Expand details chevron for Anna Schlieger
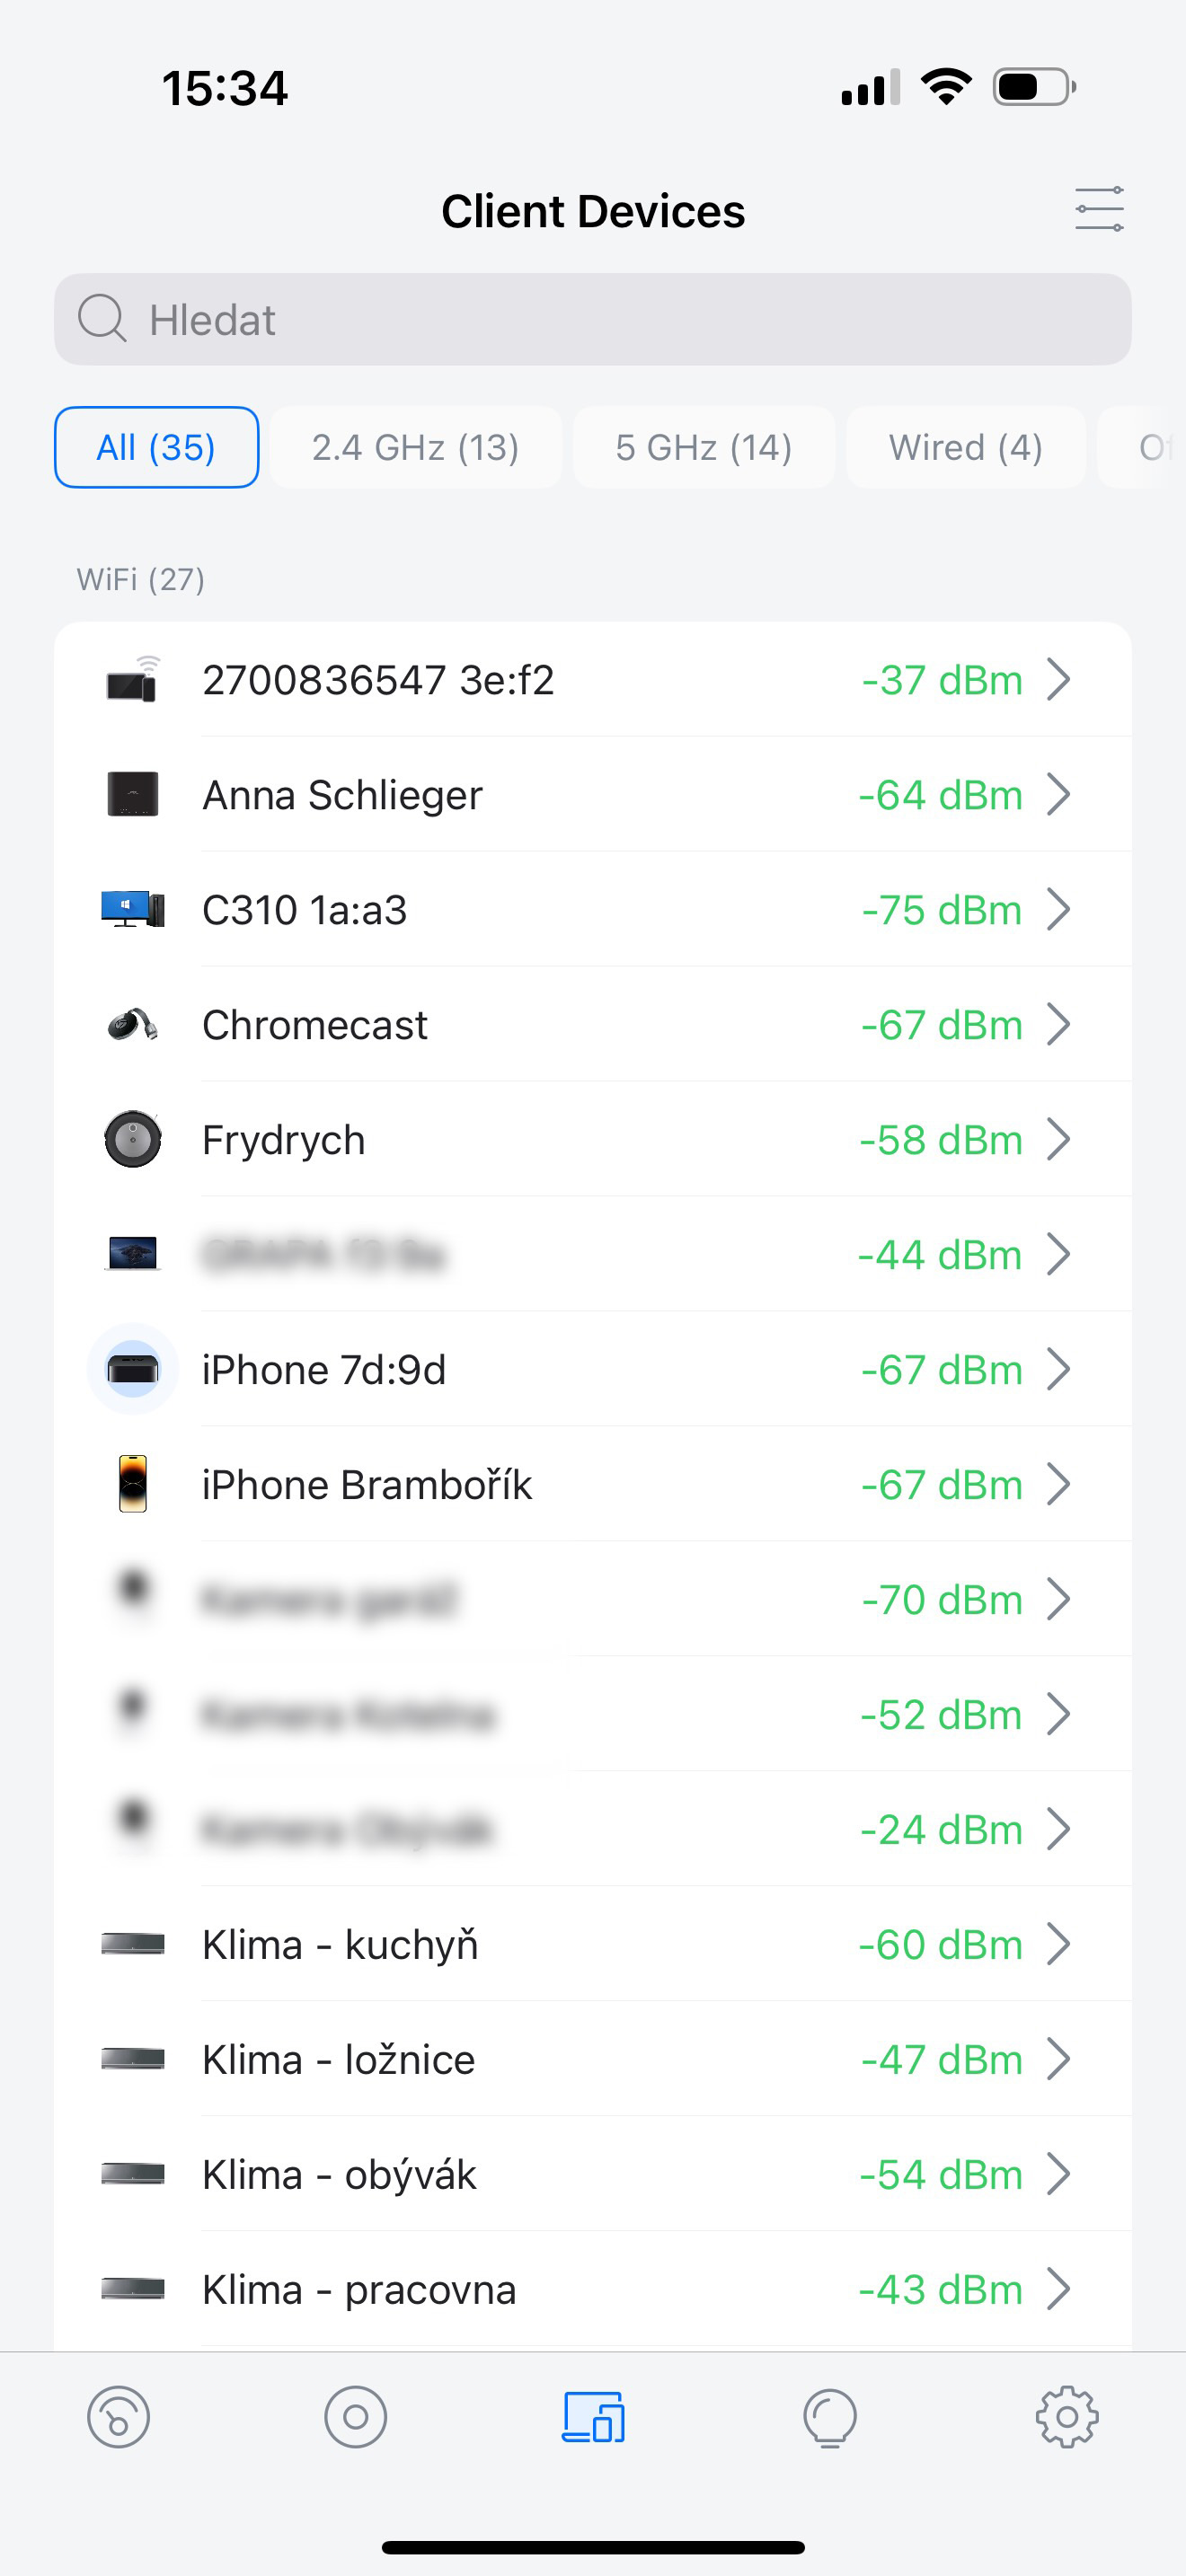This screenshot has height=2576, width=1186. click(x=1058, y=795)
